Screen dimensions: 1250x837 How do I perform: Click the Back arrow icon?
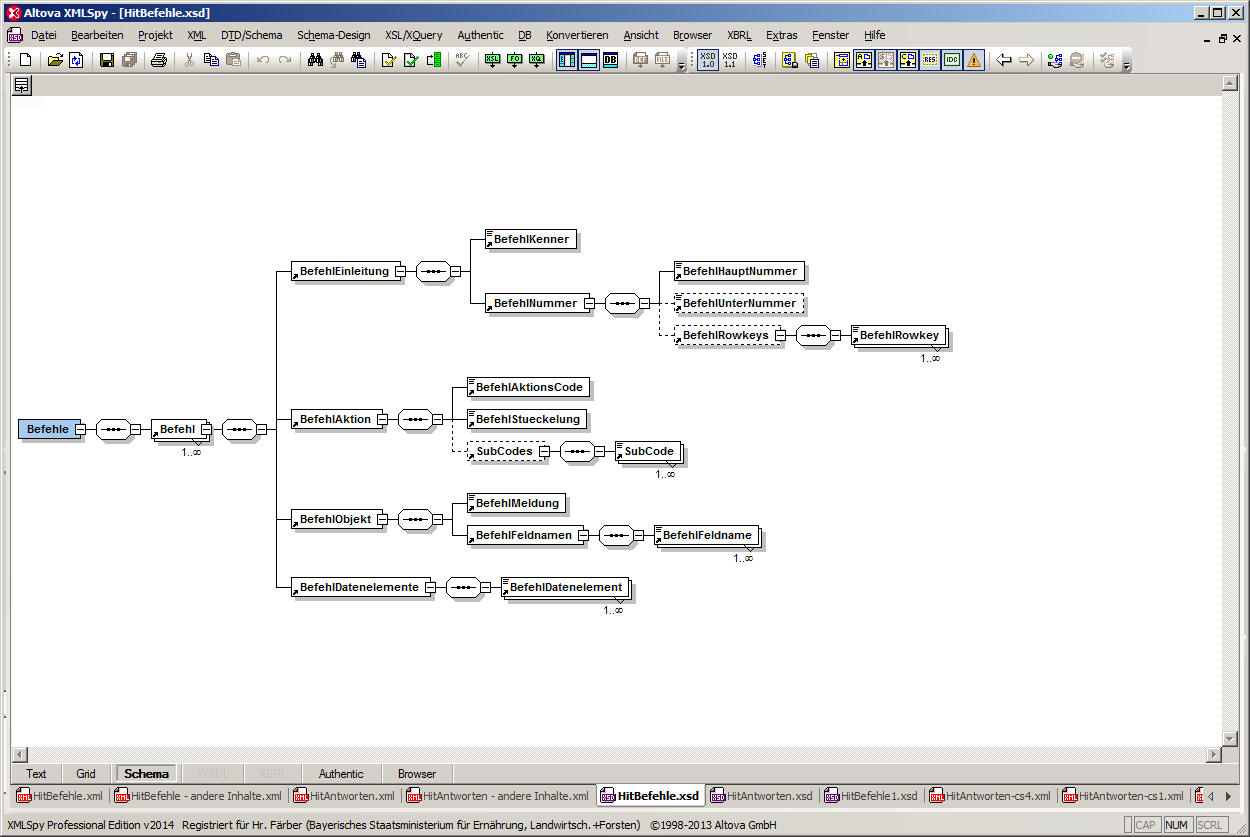point(1004,60)
